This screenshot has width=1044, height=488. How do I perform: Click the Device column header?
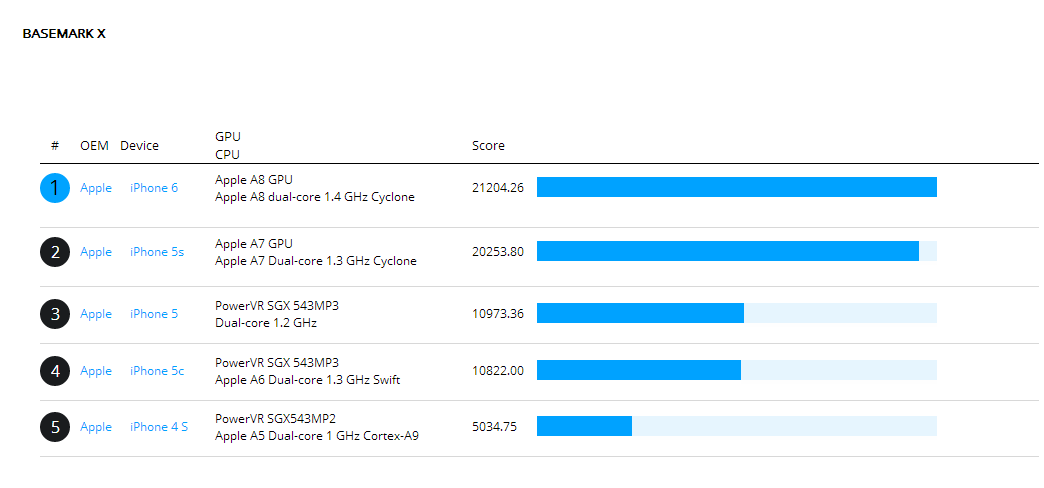point(139,145)
